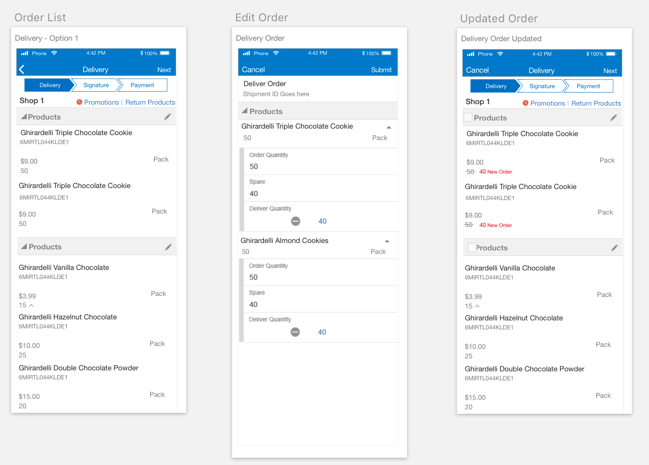Tap Next in the Order List header
649x465 pixels.
click(164, 70)
